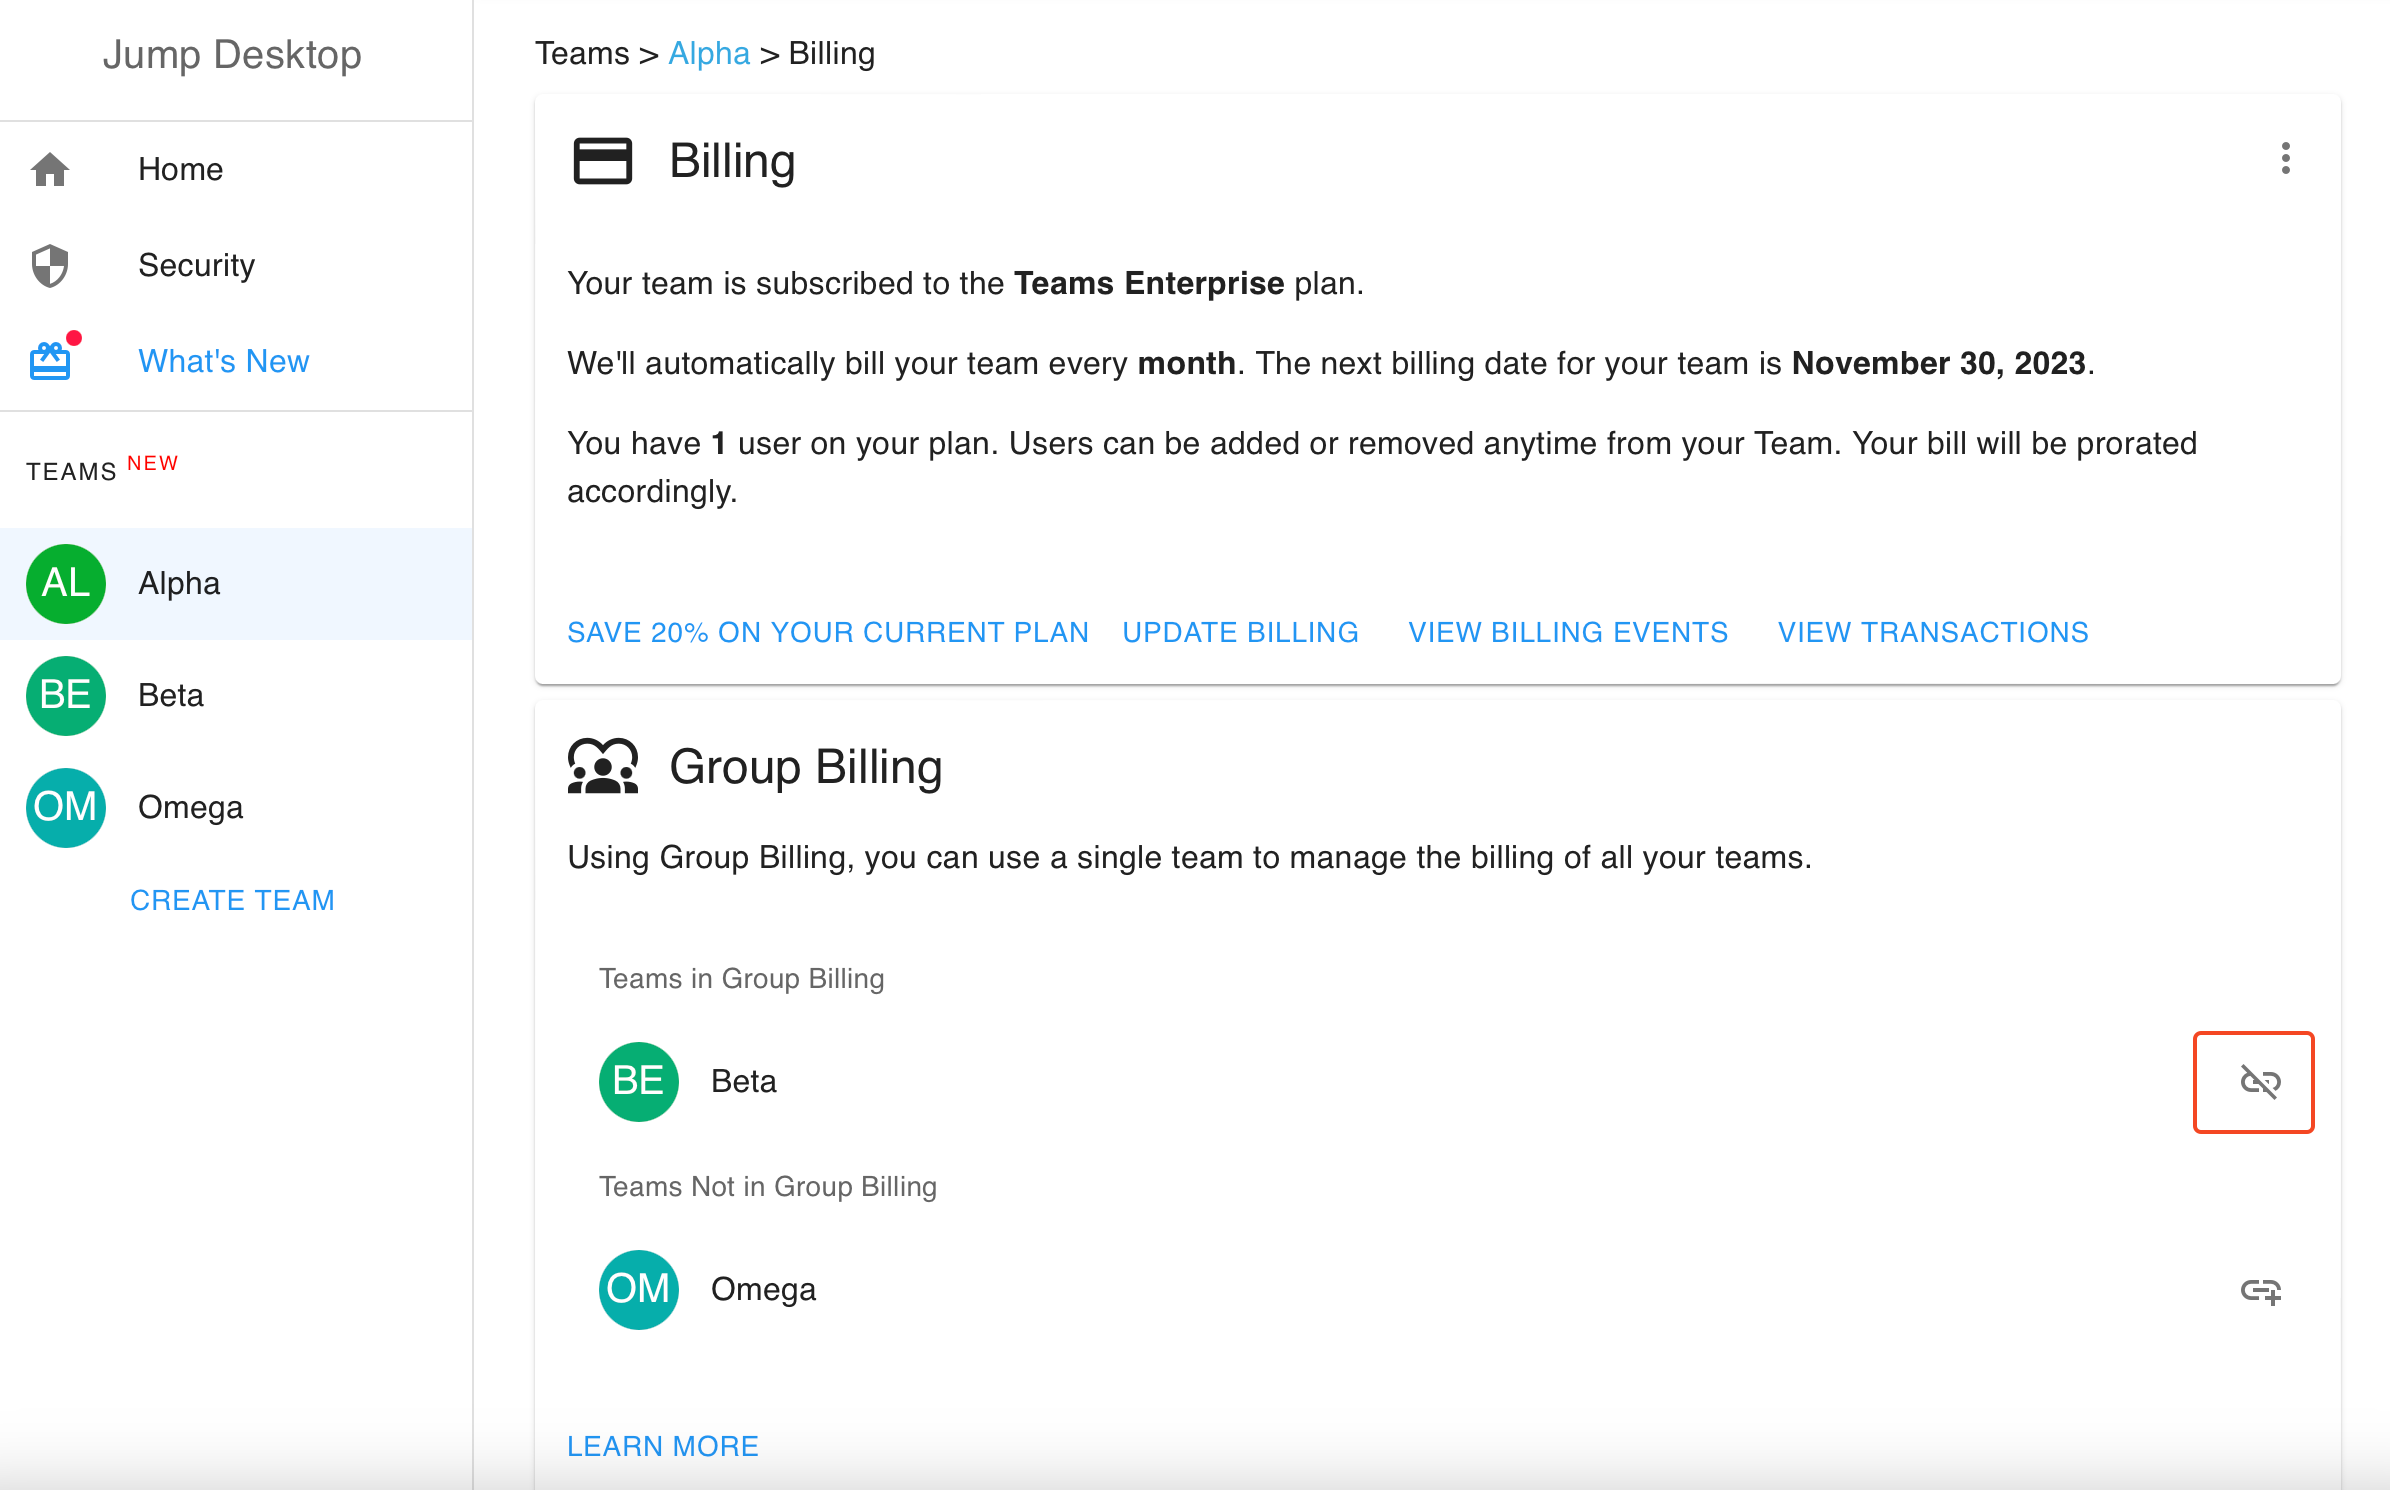The width and height of the screenshot is (2390, 1490).
Task: Click the Home house icon
Action: click(50, 169)
